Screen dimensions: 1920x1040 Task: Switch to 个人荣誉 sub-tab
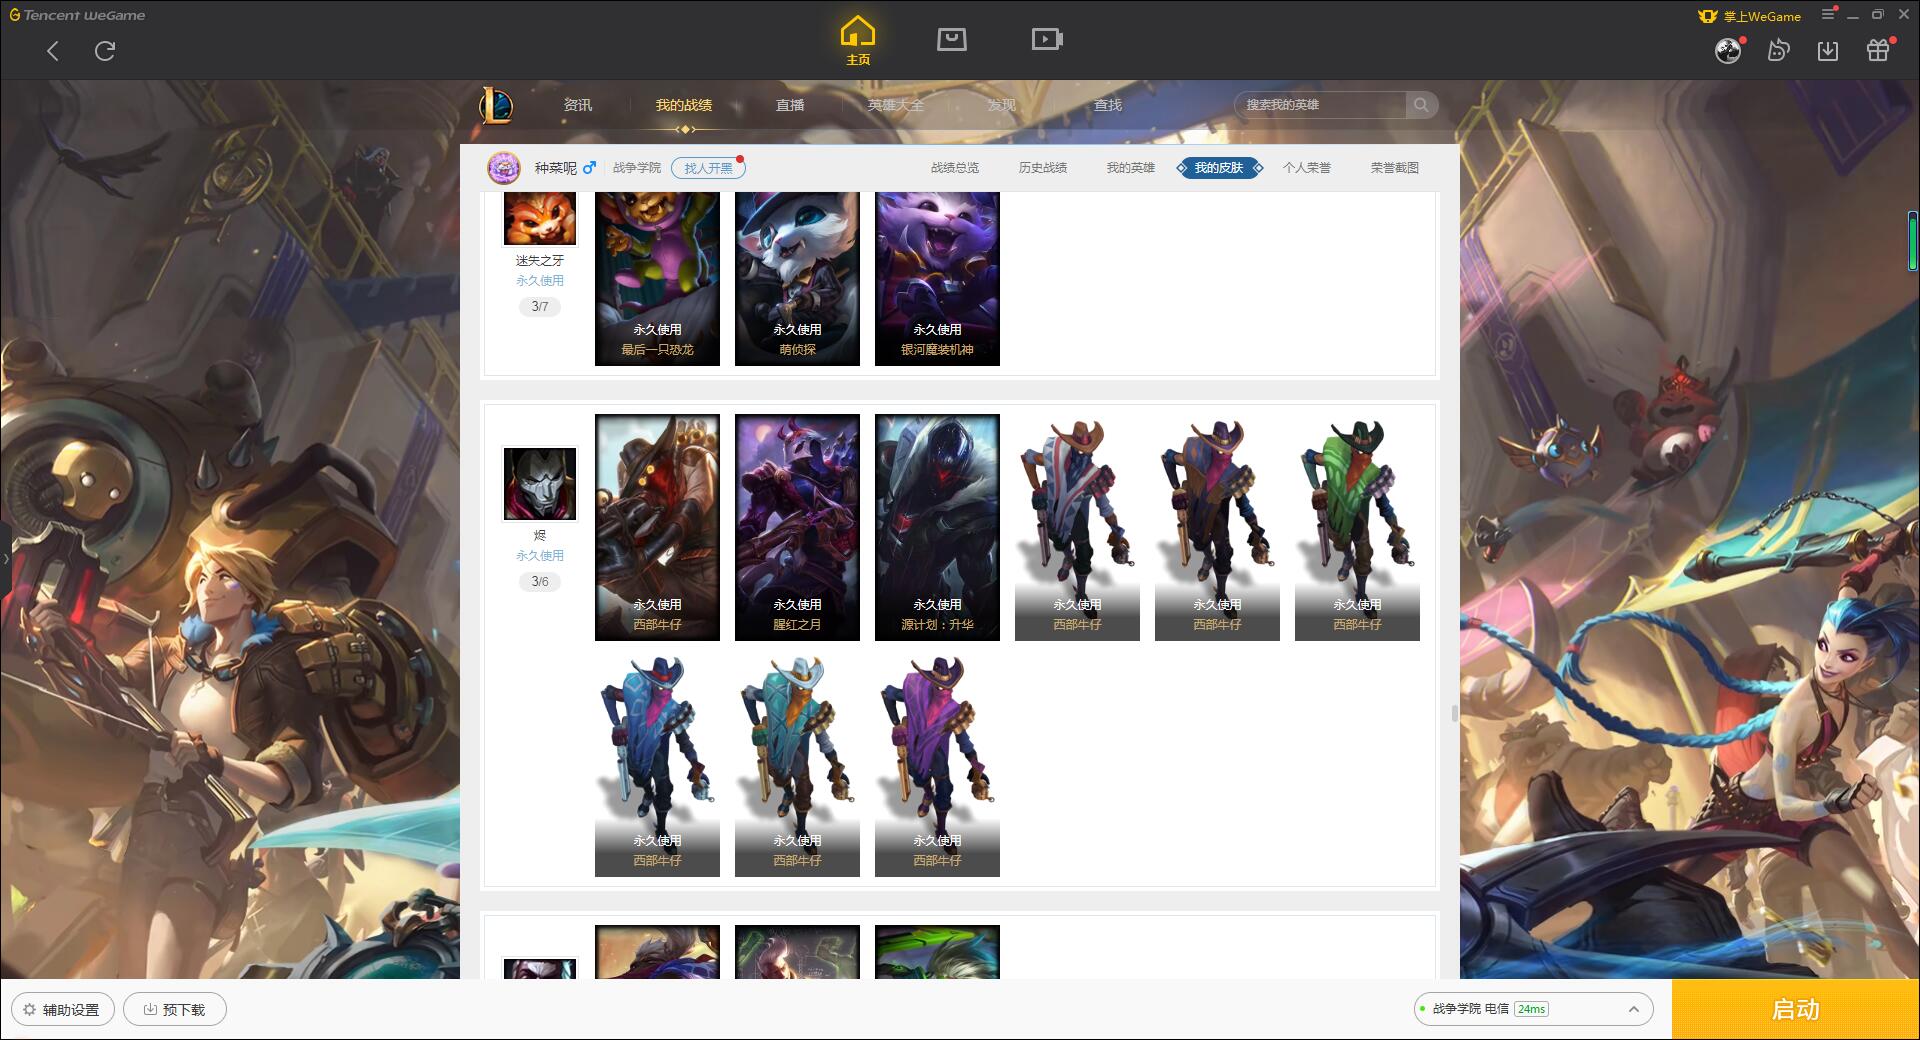pos(1307,168)
